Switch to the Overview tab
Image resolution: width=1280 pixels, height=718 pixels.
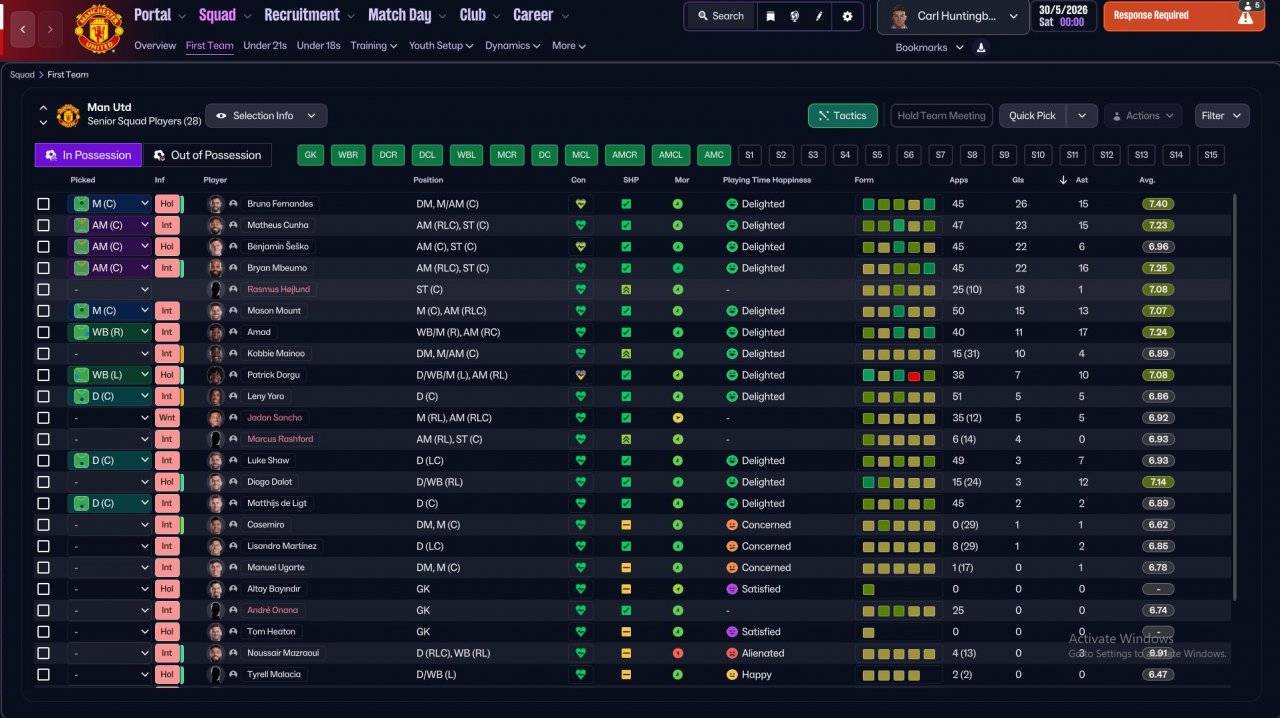tap(155, 46)
